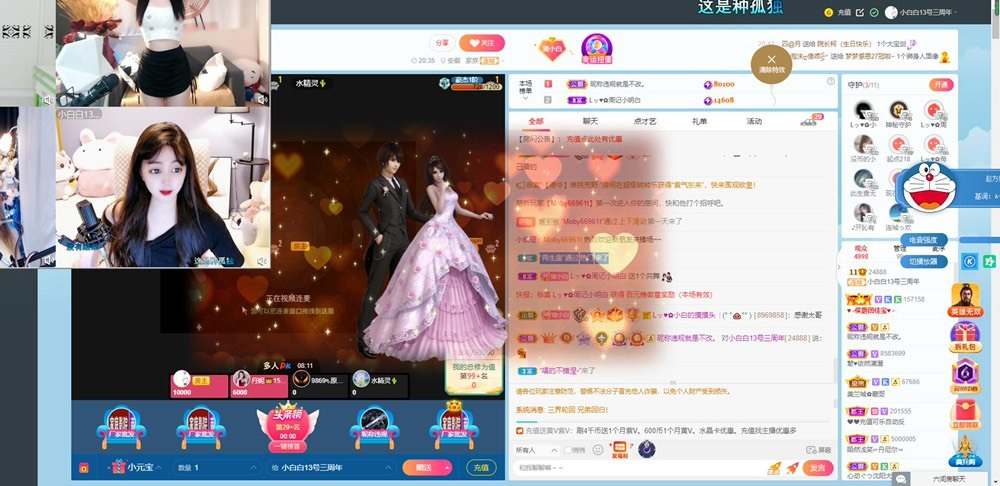
Task: Click the sofa seat with crown icon
Action: (453, 425)
